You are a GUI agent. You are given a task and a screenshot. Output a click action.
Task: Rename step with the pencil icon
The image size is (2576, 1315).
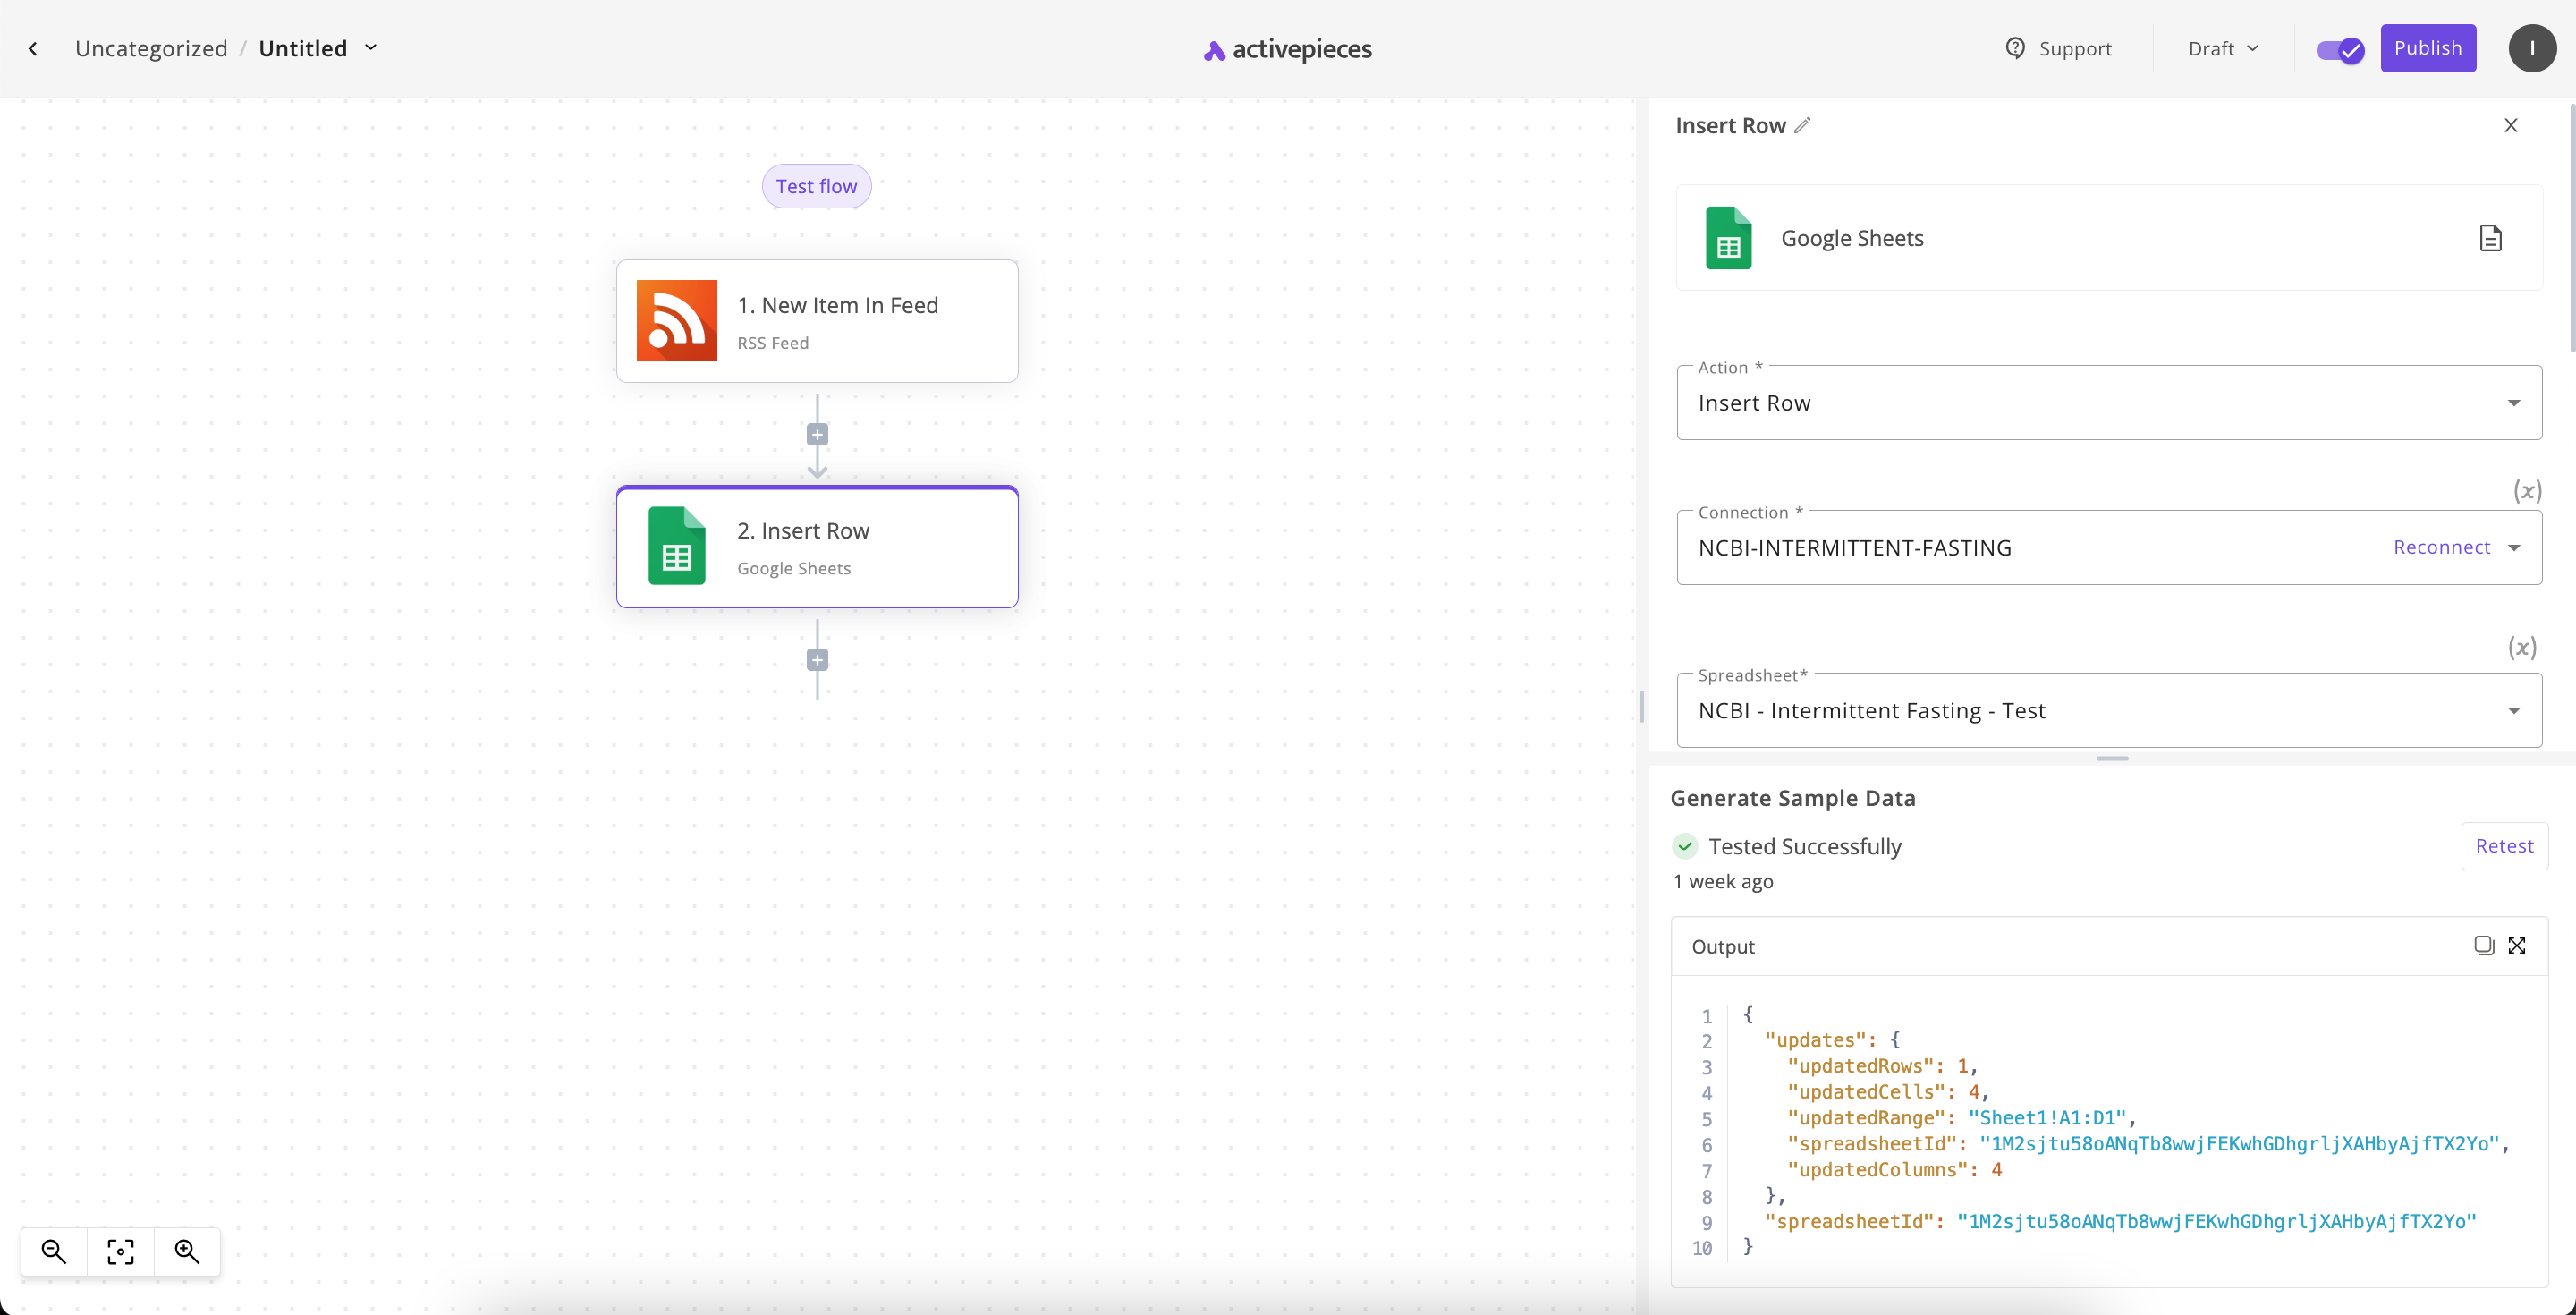pyautogui.click(x=1802, y=125)
